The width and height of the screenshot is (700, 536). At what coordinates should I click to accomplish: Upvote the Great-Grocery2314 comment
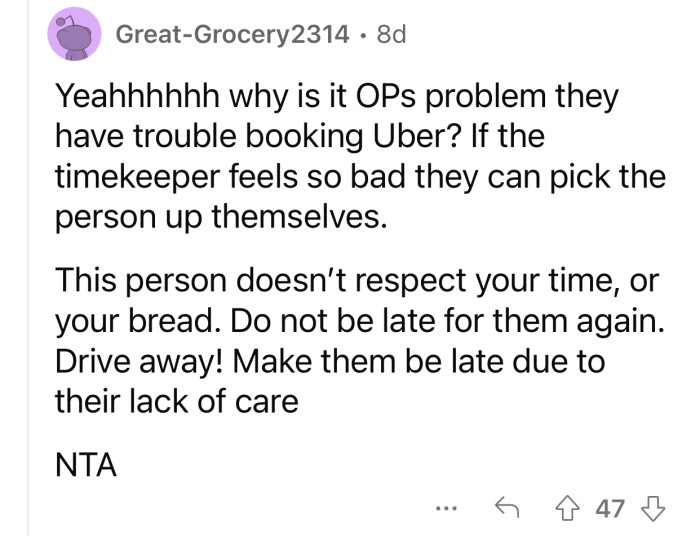pyautogui.click(x=573, y=508)
